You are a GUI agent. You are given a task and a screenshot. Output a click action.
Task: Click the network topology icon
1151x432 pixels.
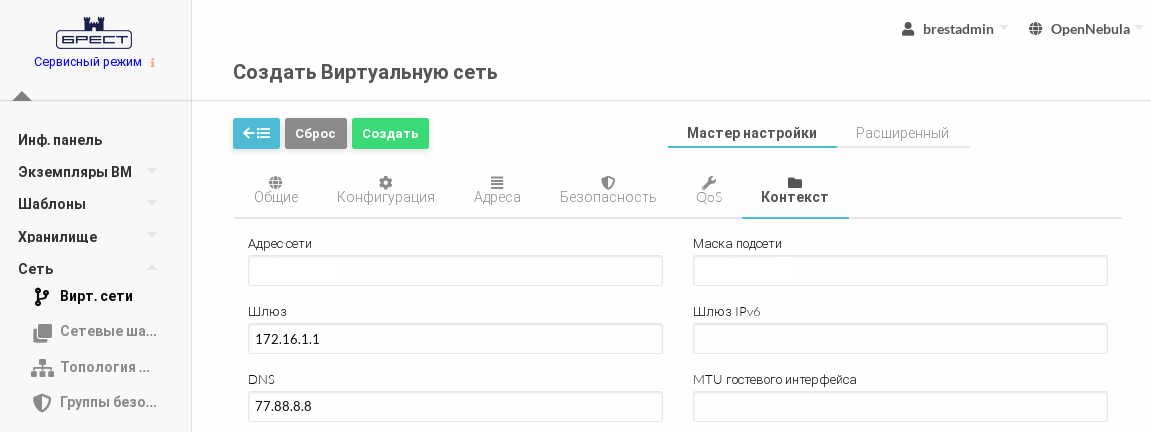pyautogui.click(x=42, y=367)
